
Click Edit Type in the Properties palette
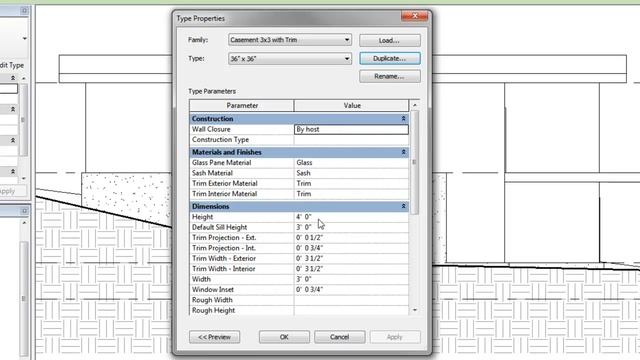12,65
